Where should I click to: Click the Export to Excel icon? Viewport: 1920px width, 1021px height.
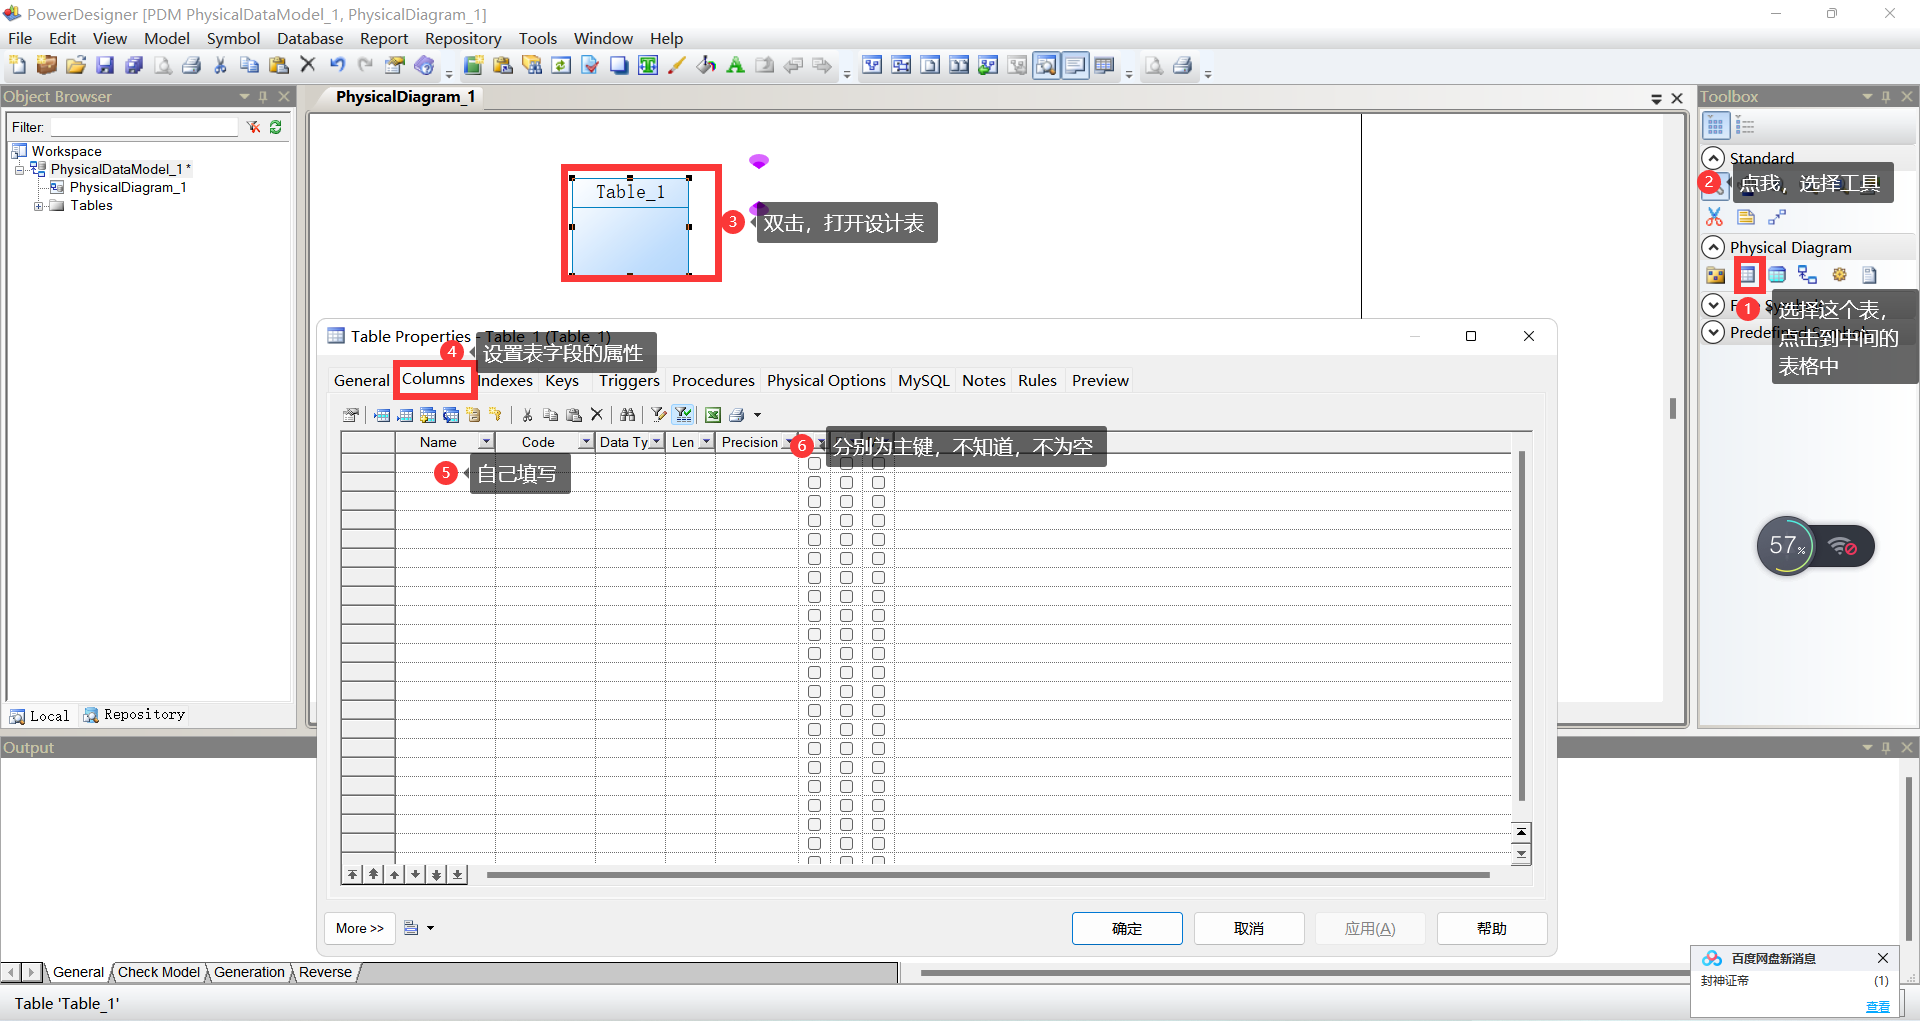[x=713, y=415]
